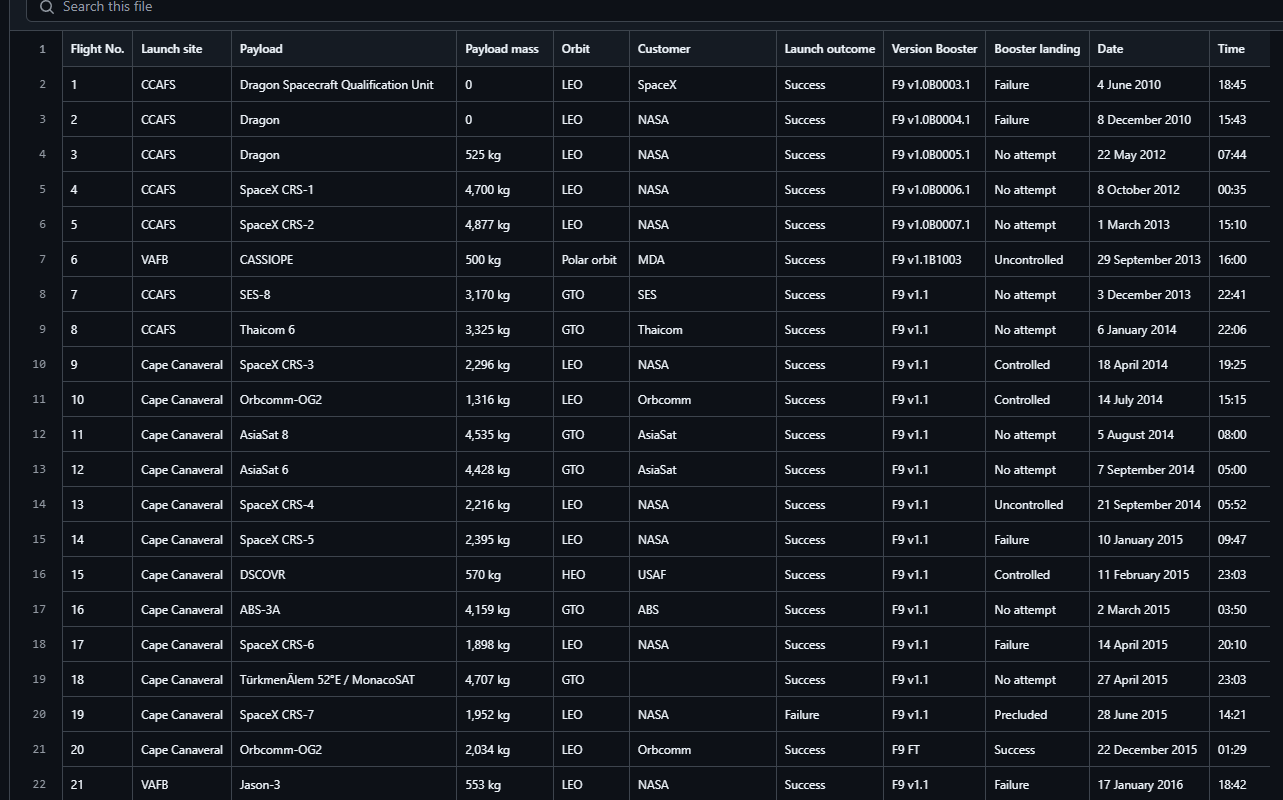Select the 'Precluded' booster landing cell

[1020, 715]
